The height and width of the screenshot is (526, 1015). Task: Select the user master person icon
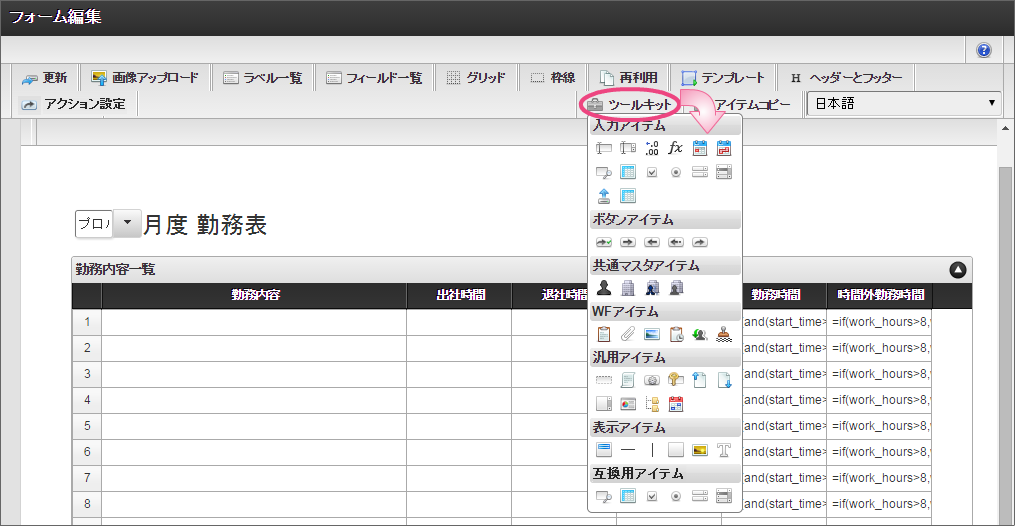pos(603,288)
